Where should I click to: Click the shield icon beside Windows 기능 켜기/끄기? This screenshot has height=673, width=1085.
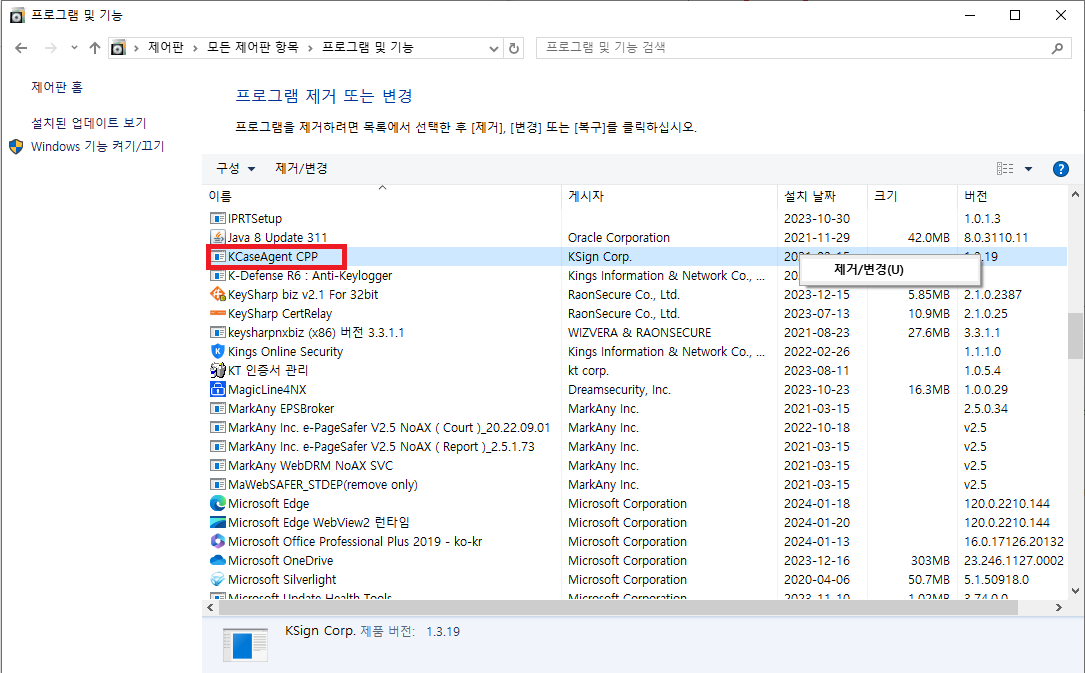[17, 147]
